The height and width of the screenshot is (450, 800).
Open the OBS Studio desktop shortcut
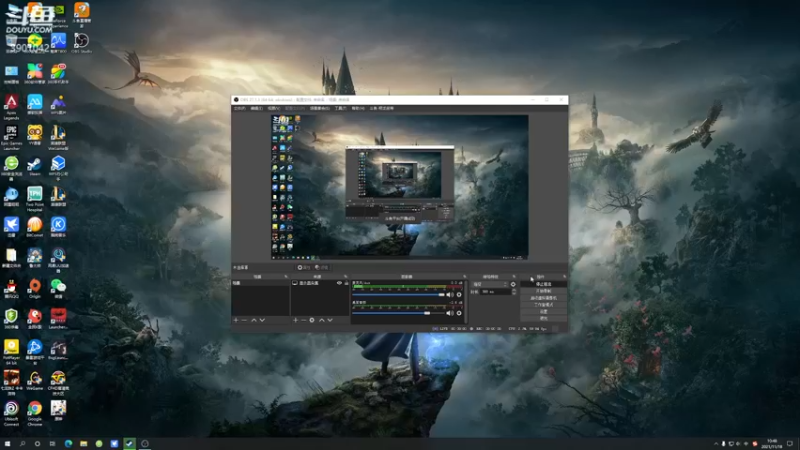(x=82, y=42)
